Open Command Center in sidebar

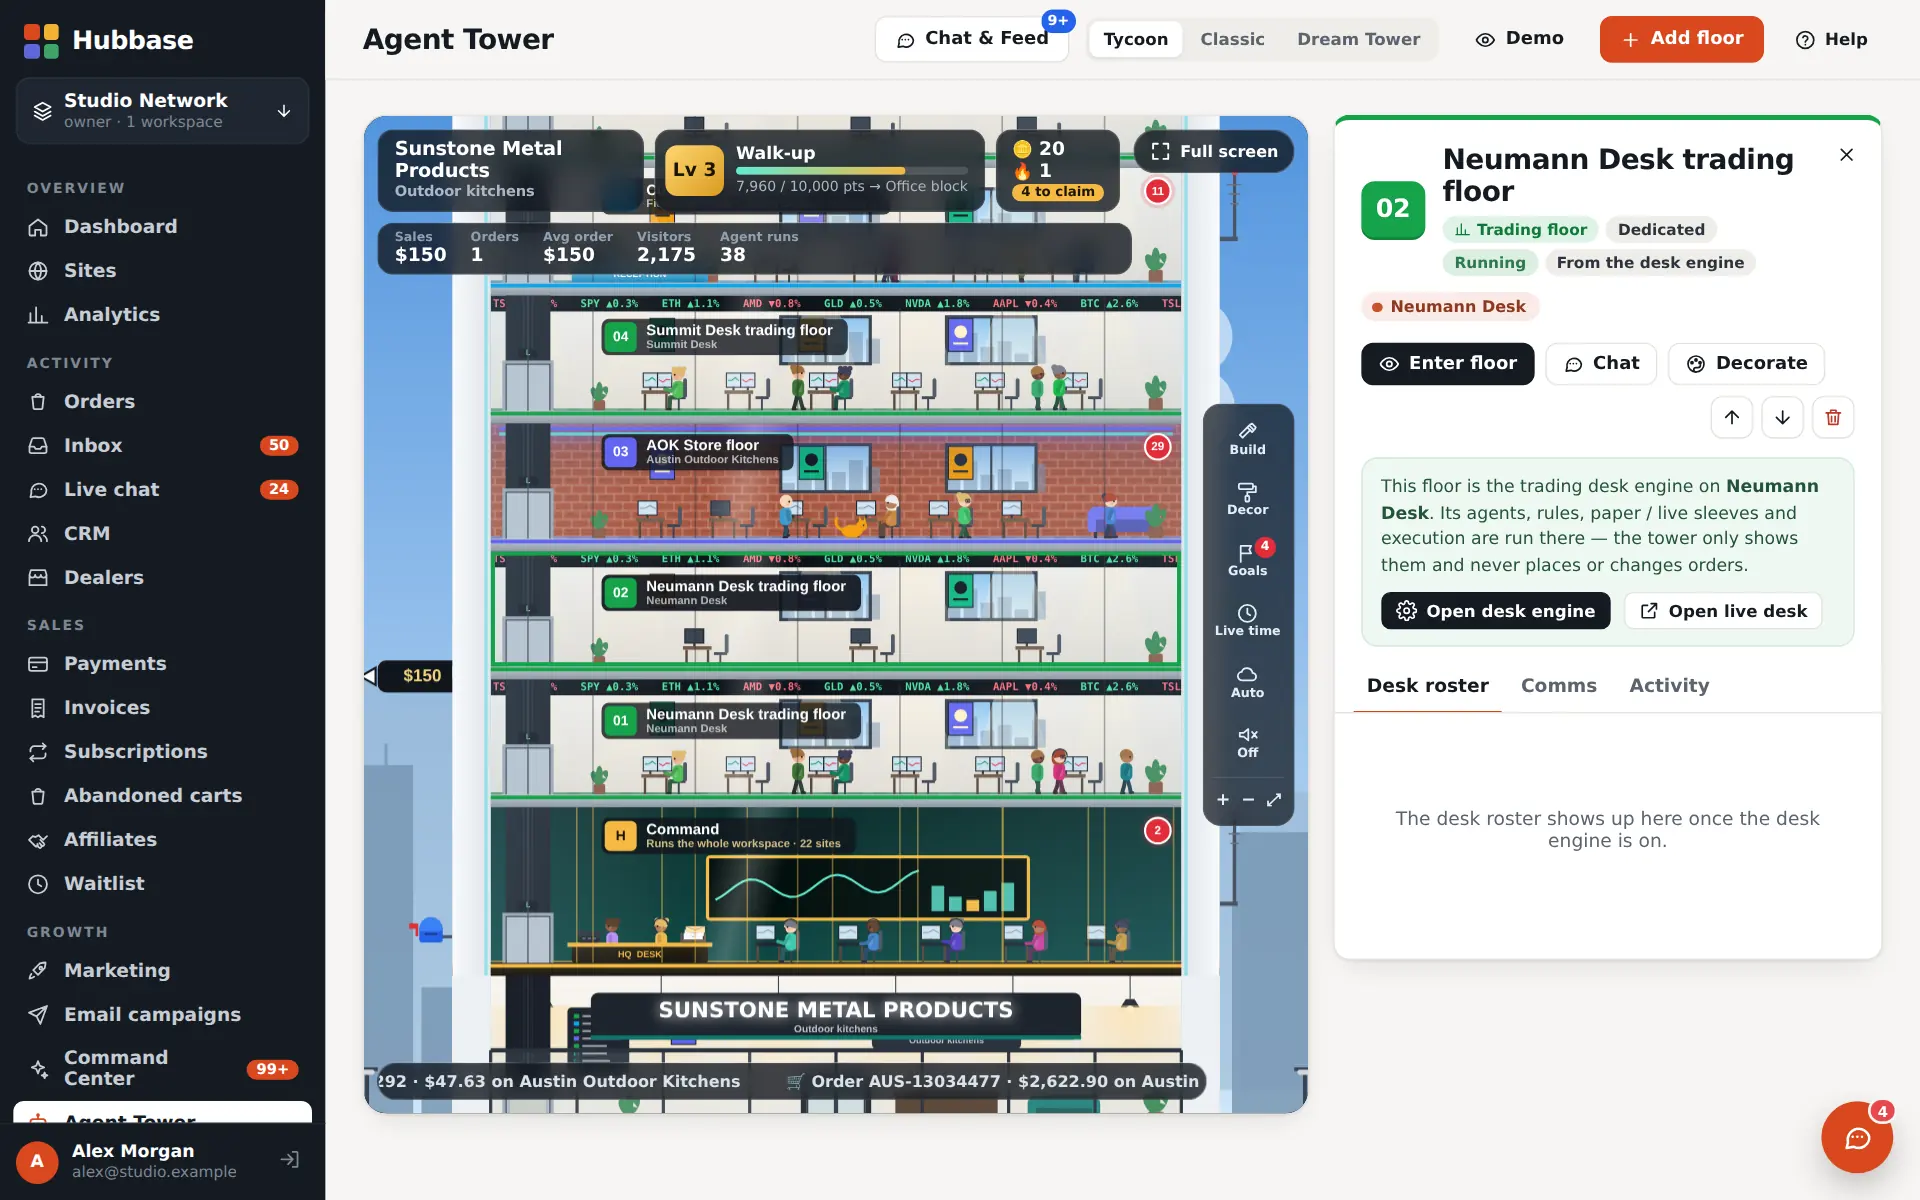[162, 1068]
